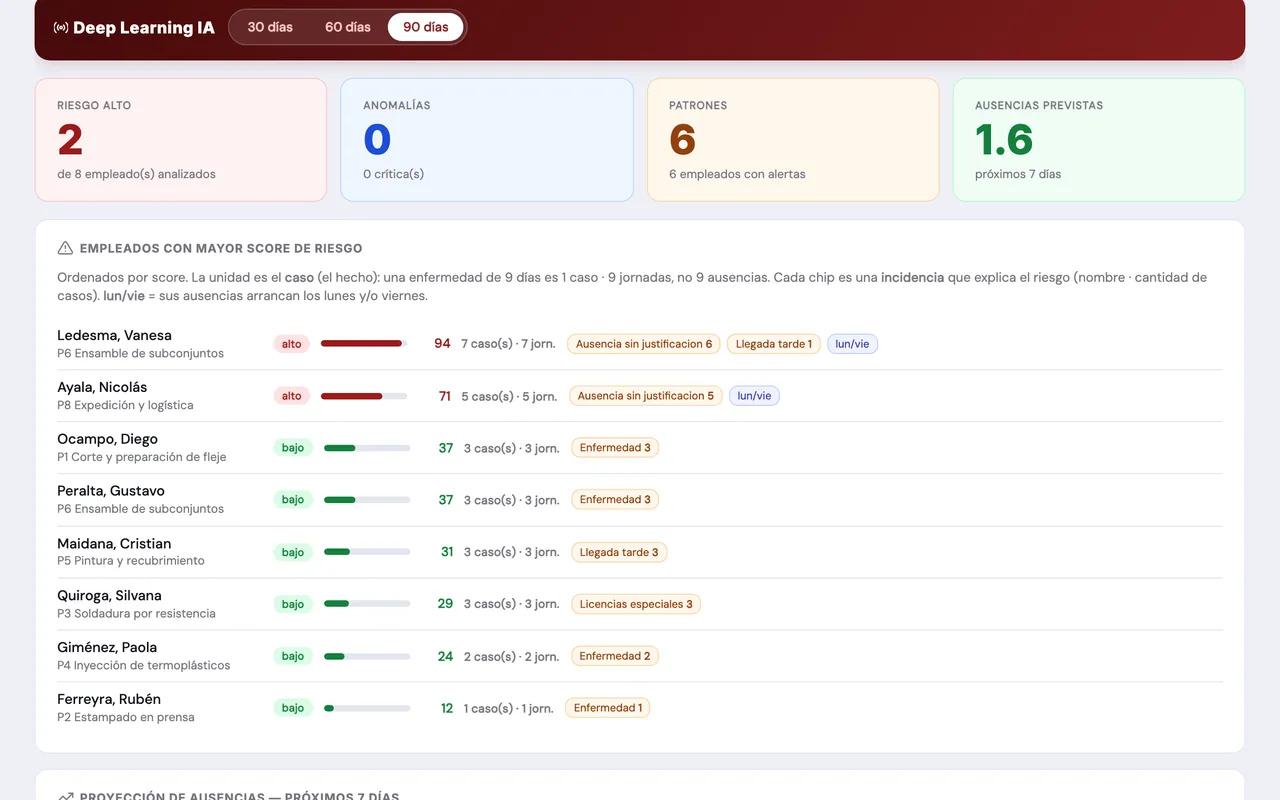Click the Ausencia sin justificacion 5 chip
This screenshot has height=800, width=1280.
645,396
